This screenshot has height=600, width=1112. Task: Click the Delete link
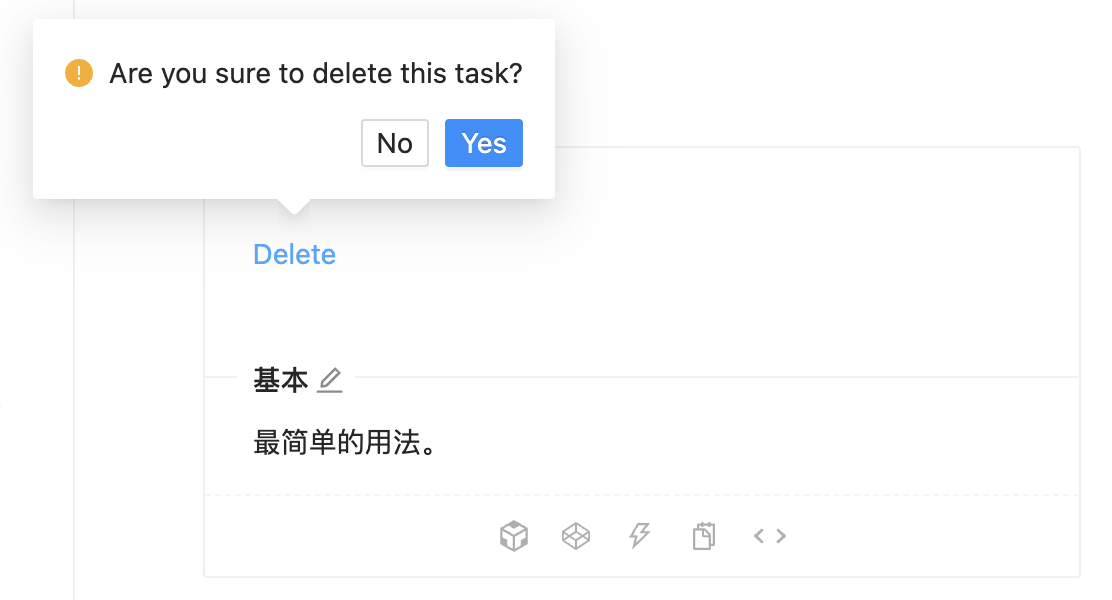(x=294, y=254)
